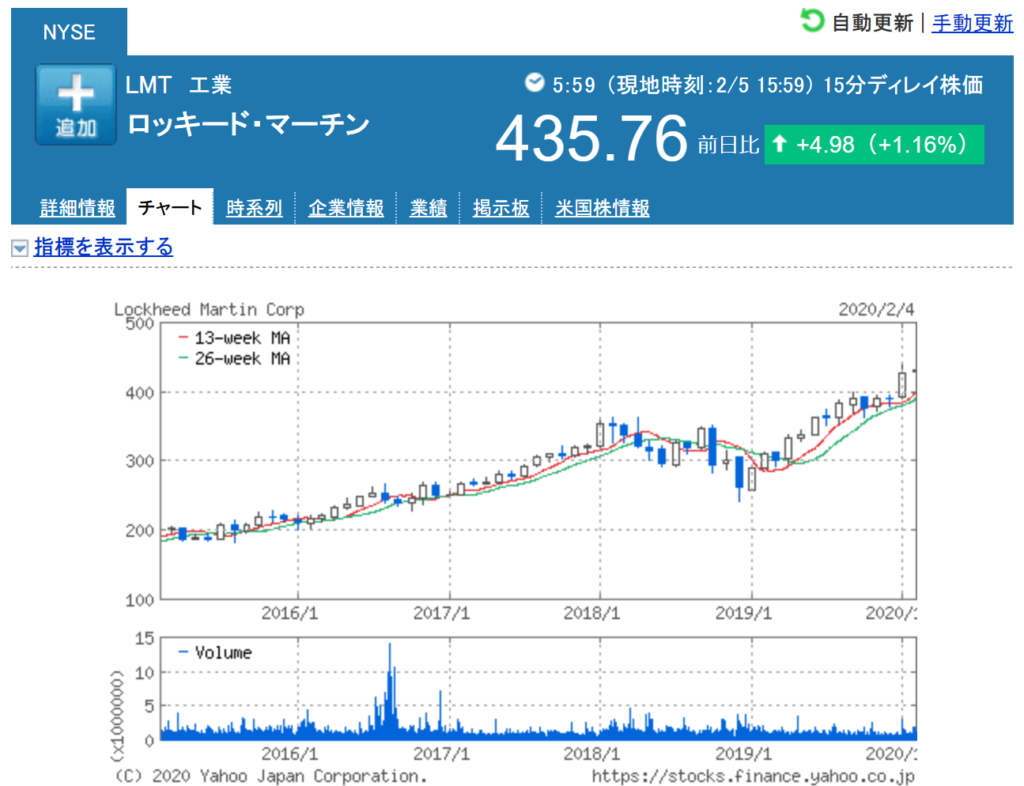Click the green up arrow icon
This screenshot has width=1024, height=786.
click(779, 143)
